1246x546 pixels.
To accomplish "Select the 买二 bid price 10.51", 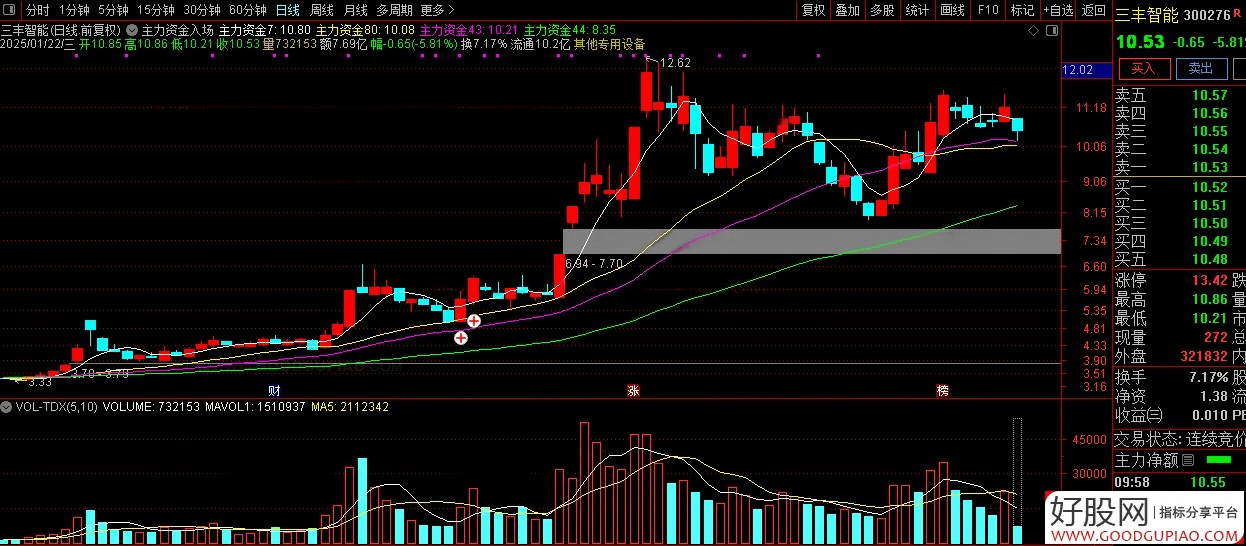I will click(x=1209, y=205).
